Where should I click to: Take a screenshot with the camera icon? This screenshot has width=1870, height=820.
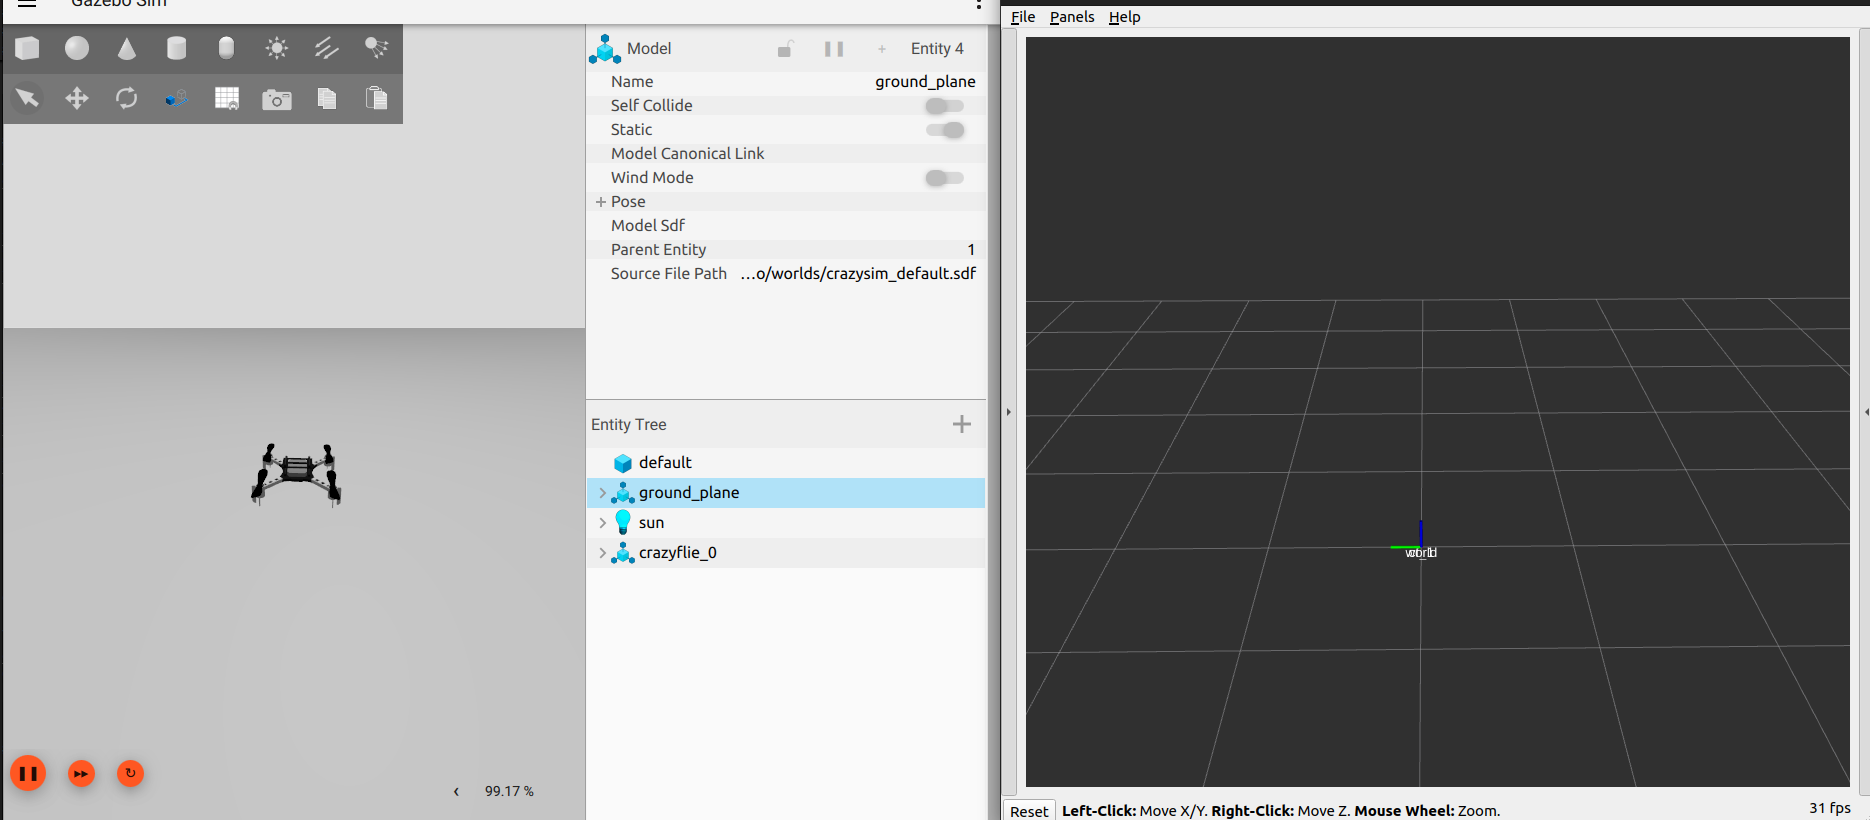pos(277,99)
